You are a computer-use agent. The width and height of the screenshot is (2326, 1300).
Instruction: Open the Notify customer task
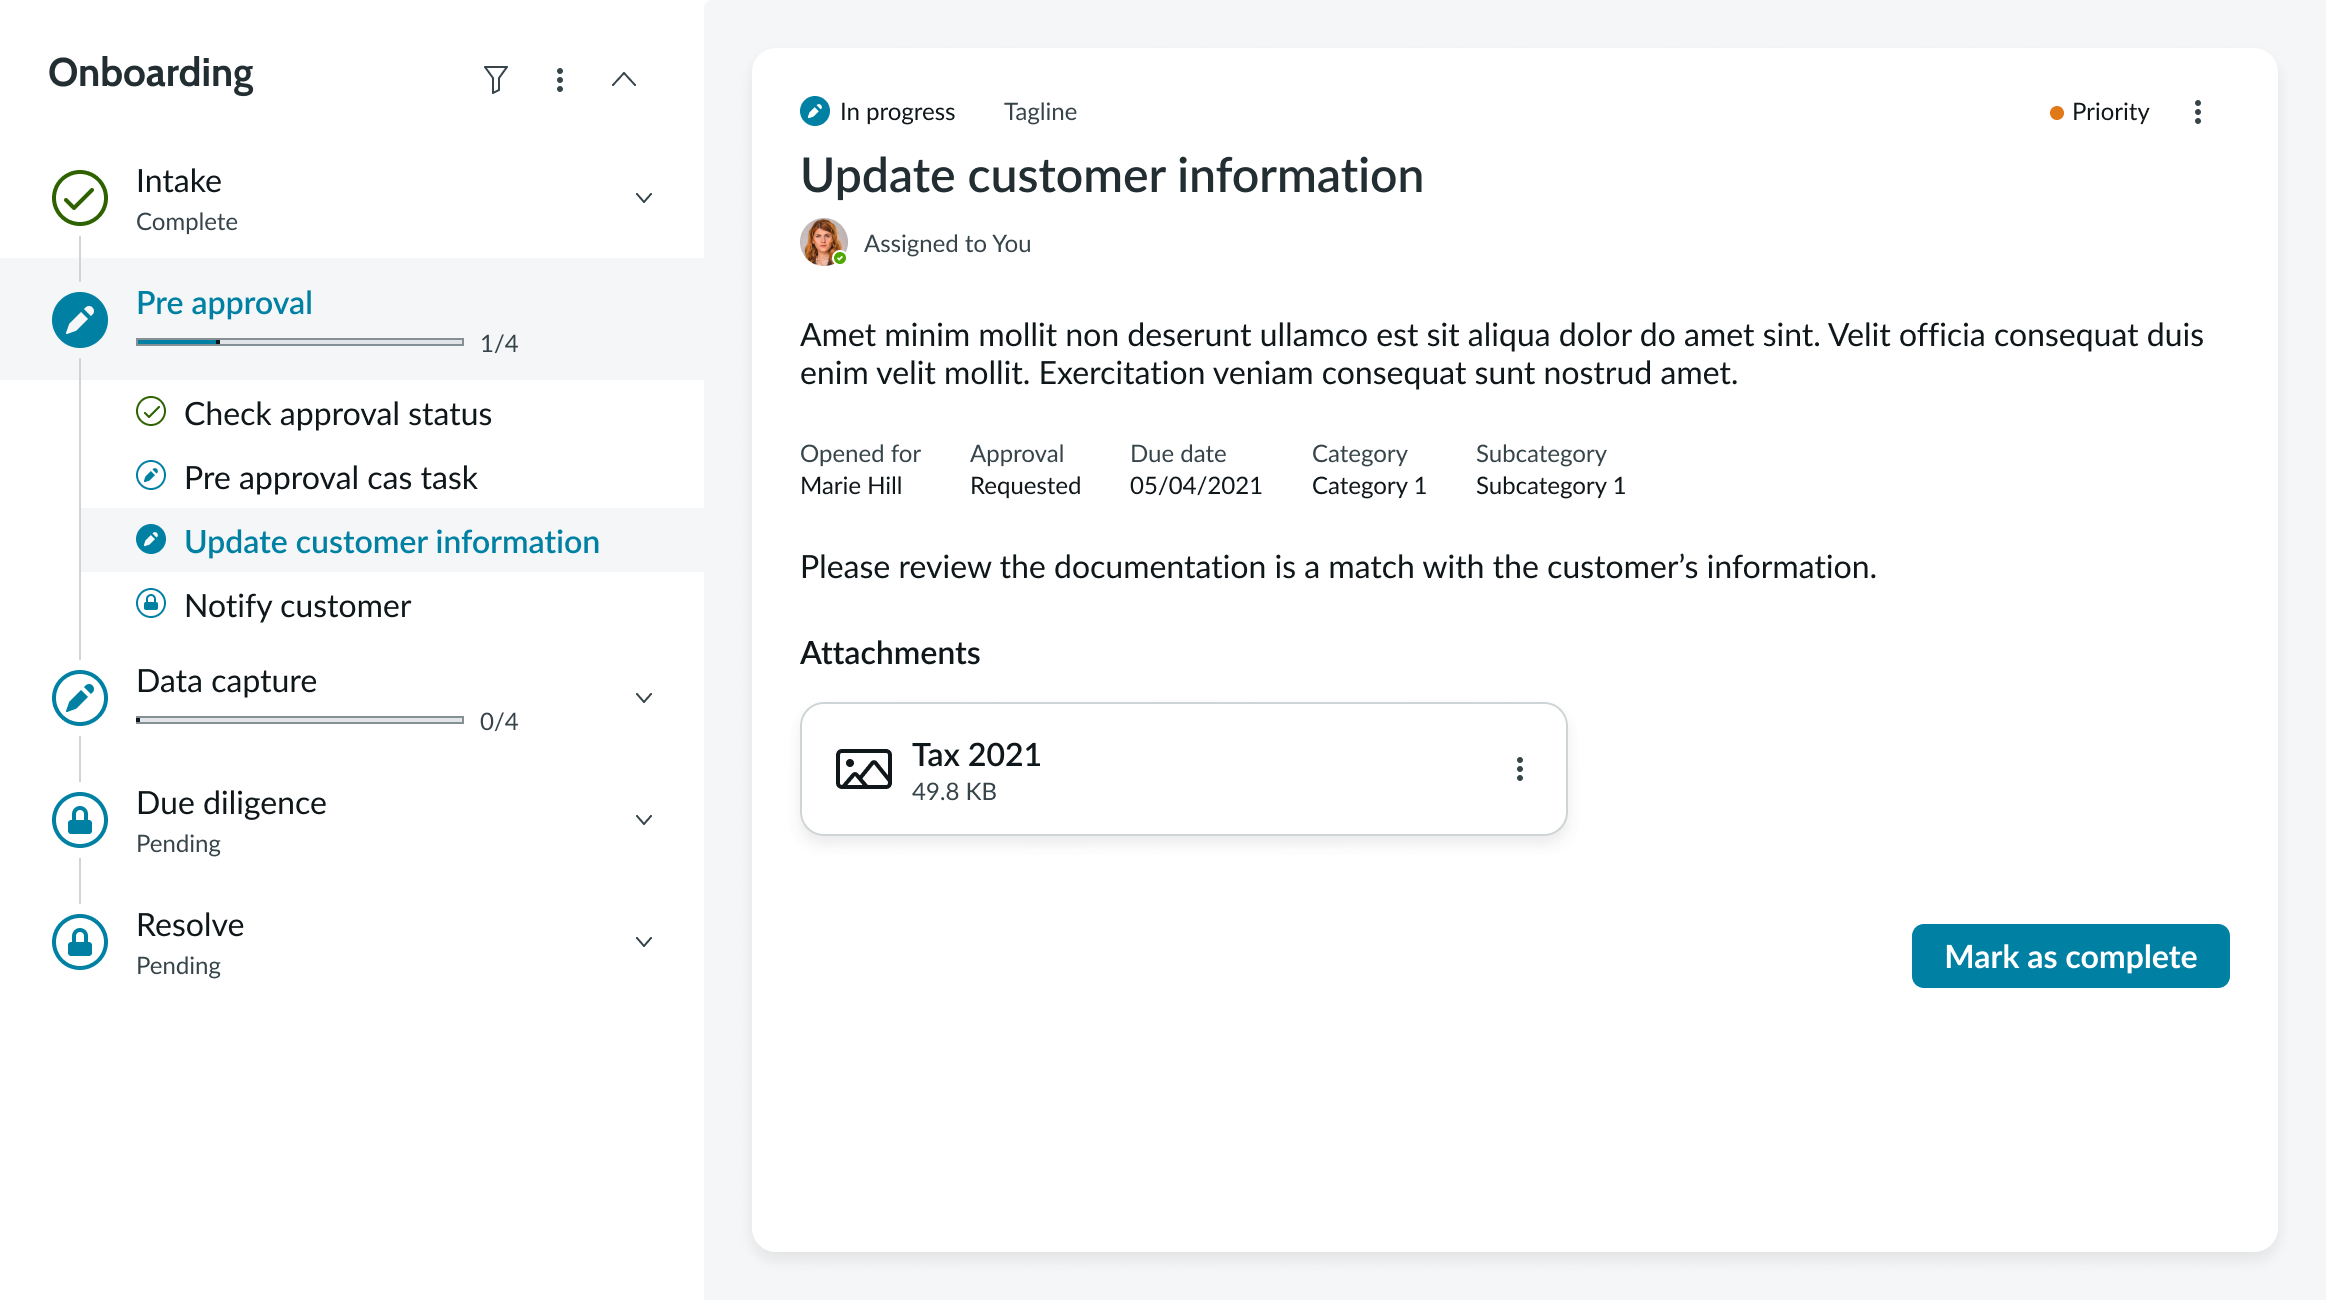pyautogui.click(x=297, y=604)
